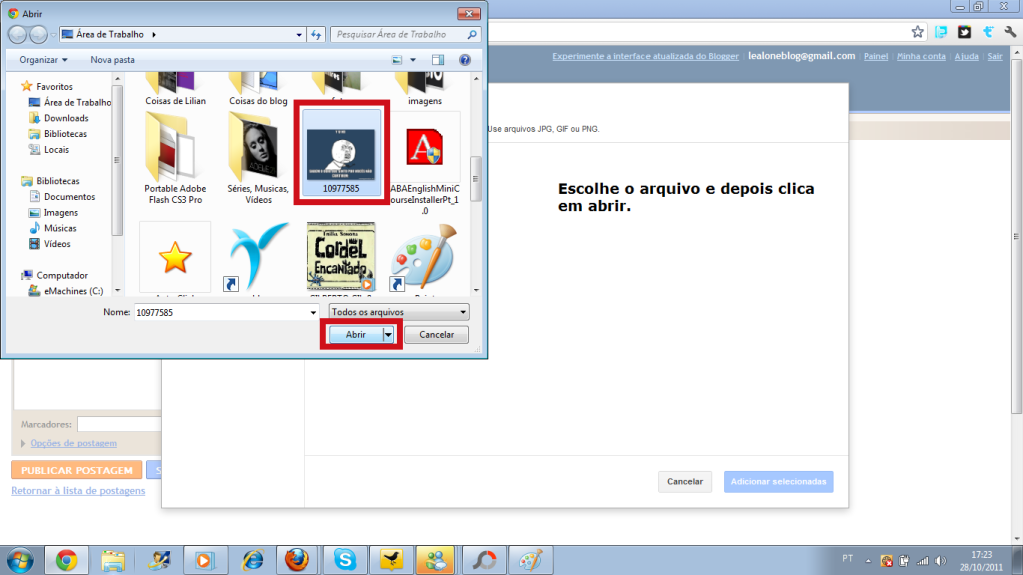Click the bookmark star in the address bar
The height and width of the screenshot is (575, 1023).
(917, 32)
